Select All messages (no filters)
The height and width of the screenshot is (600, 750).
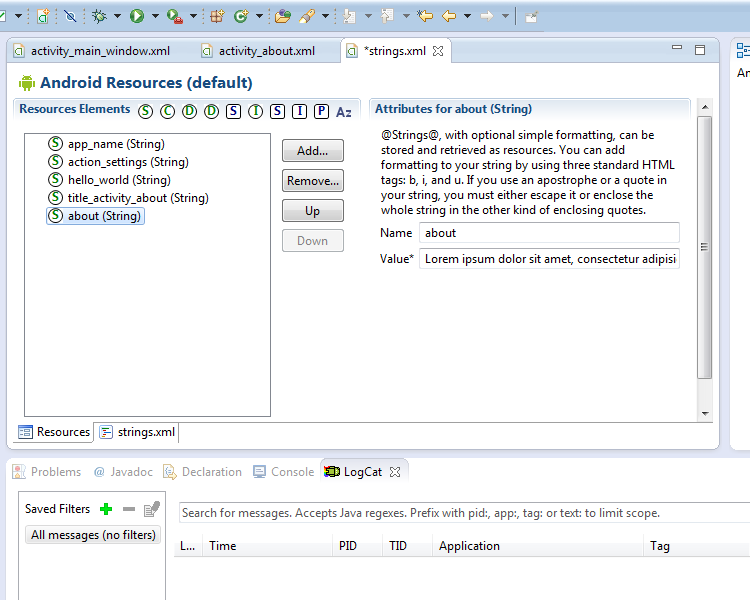[93, 534]
